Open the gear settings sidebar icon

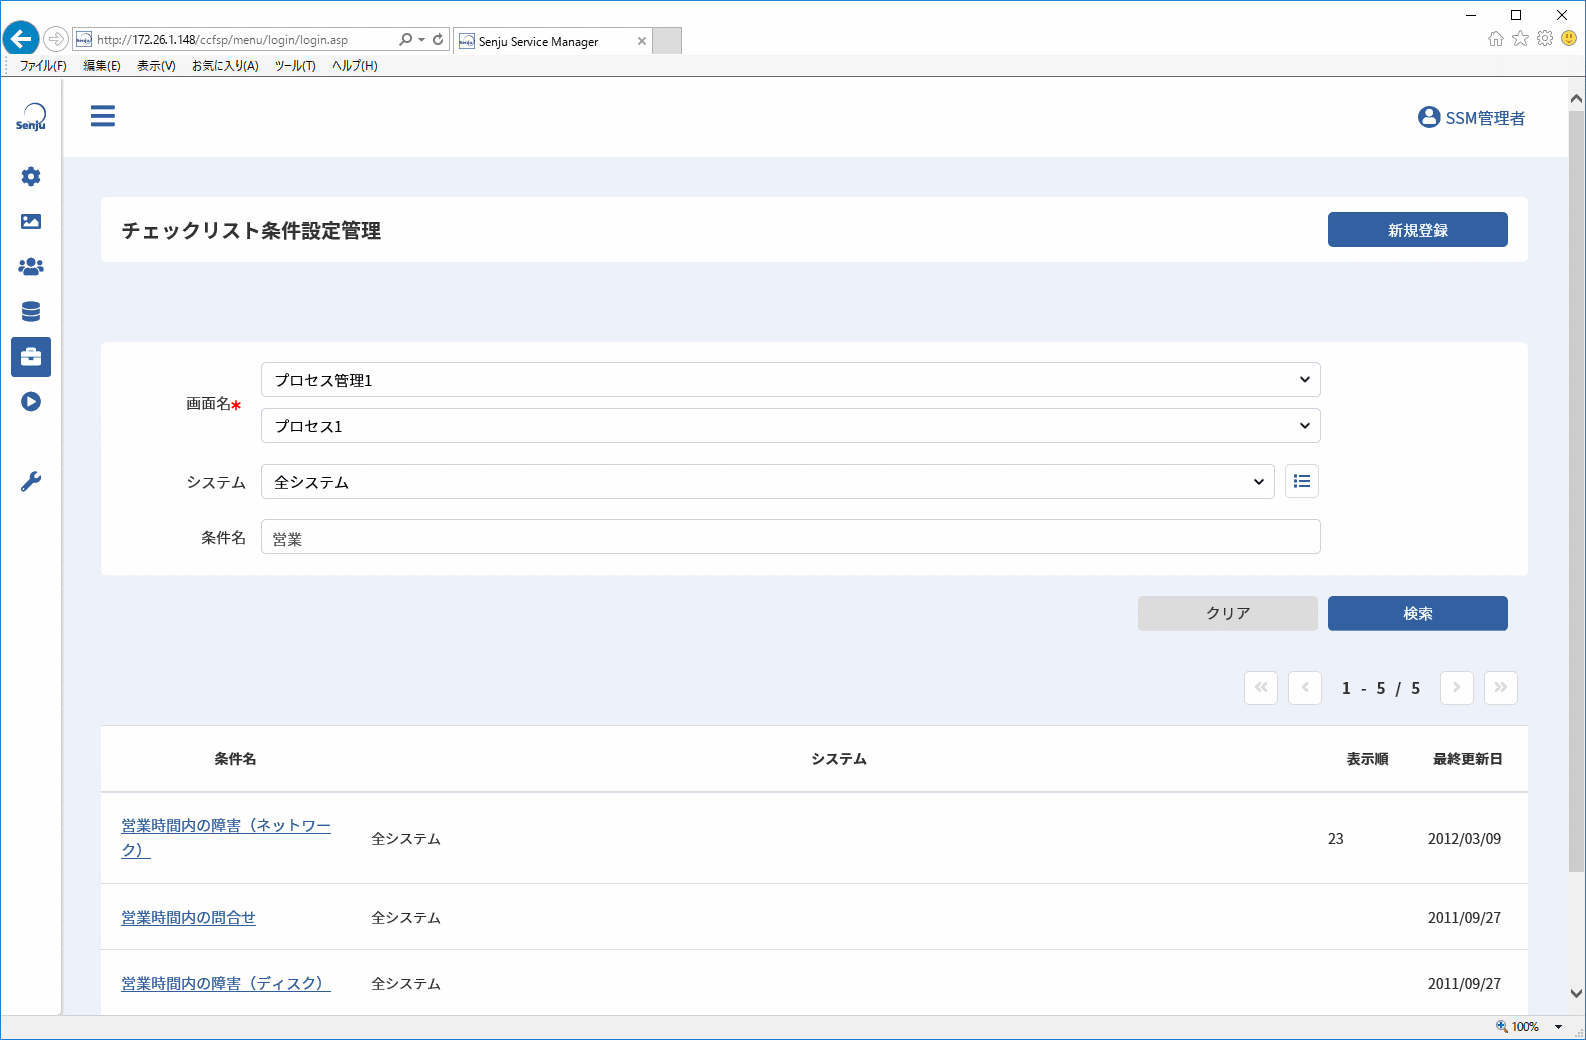31,176
